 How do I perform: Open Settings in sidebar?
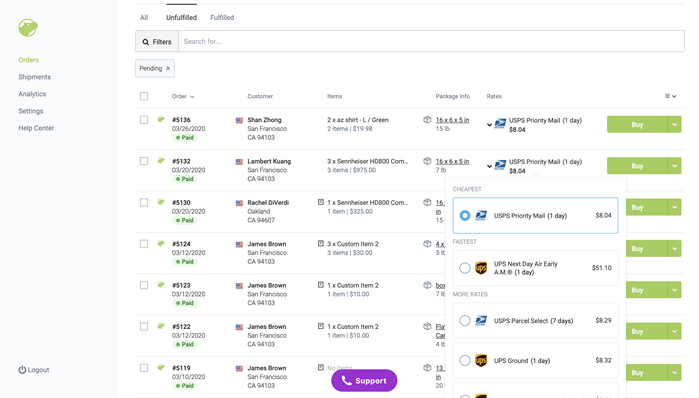31,111
